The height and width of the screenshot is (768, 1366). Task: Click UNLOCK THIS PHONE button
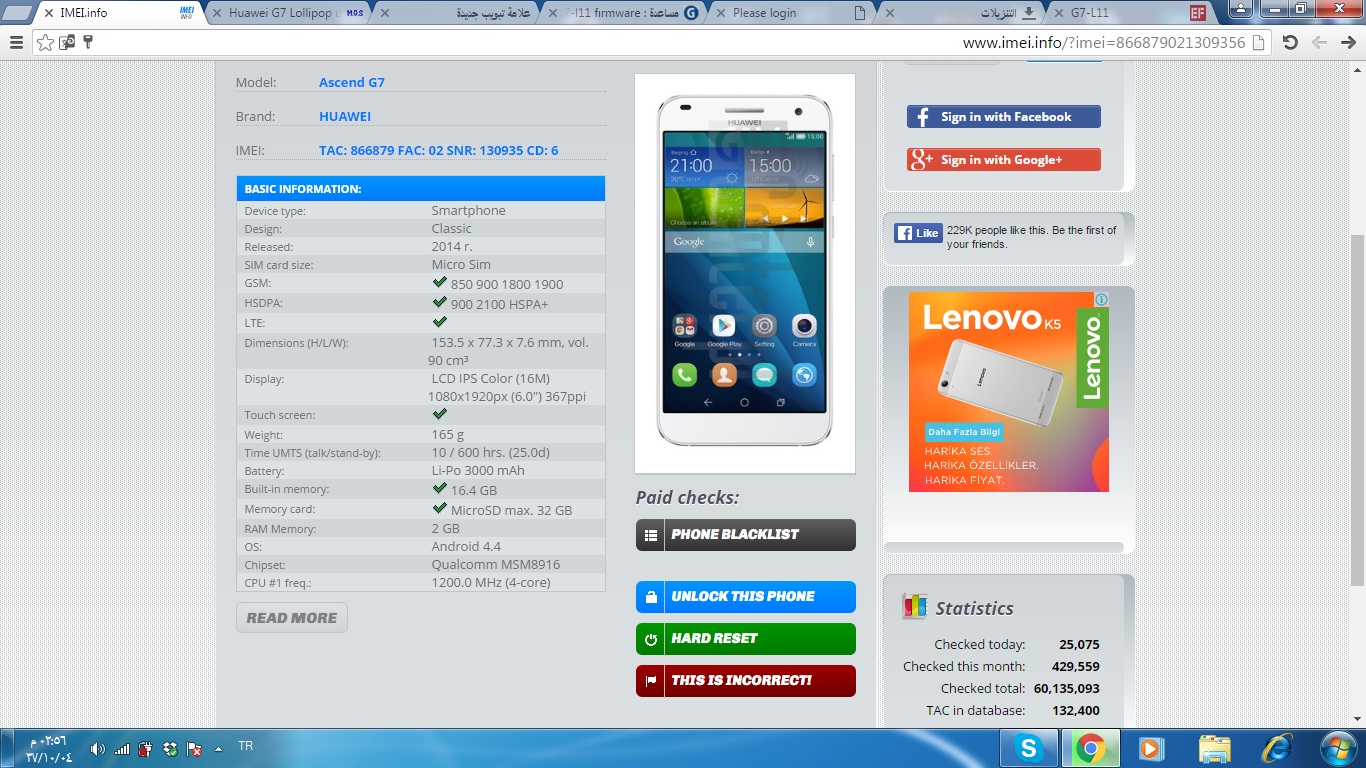(x=746, y=597)
